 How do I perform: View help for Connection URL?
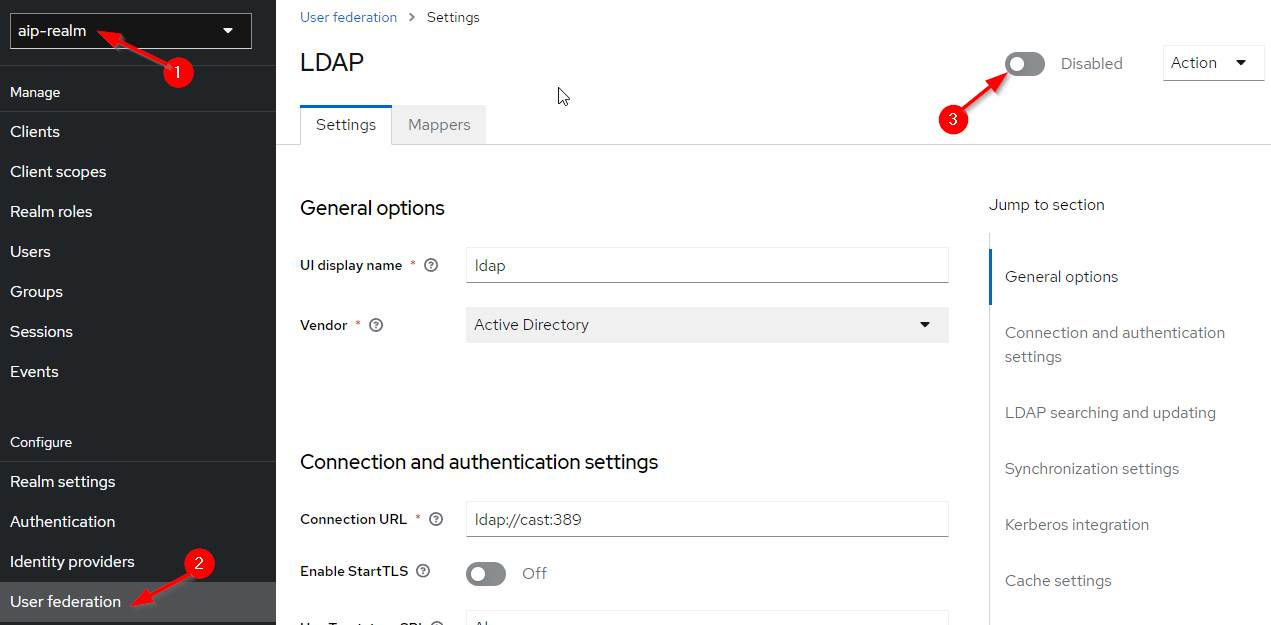tap(436, 519)
